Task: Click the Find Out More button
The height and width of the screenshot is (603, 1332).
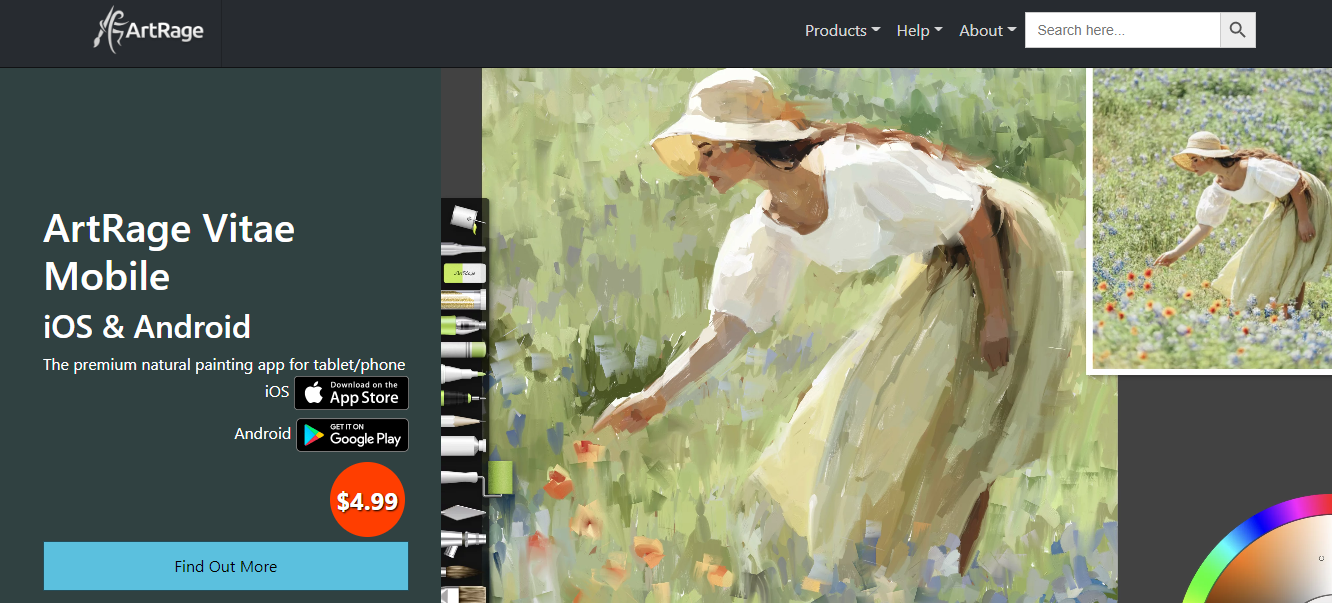Action: pyautogui.click(x=226, y=566)
